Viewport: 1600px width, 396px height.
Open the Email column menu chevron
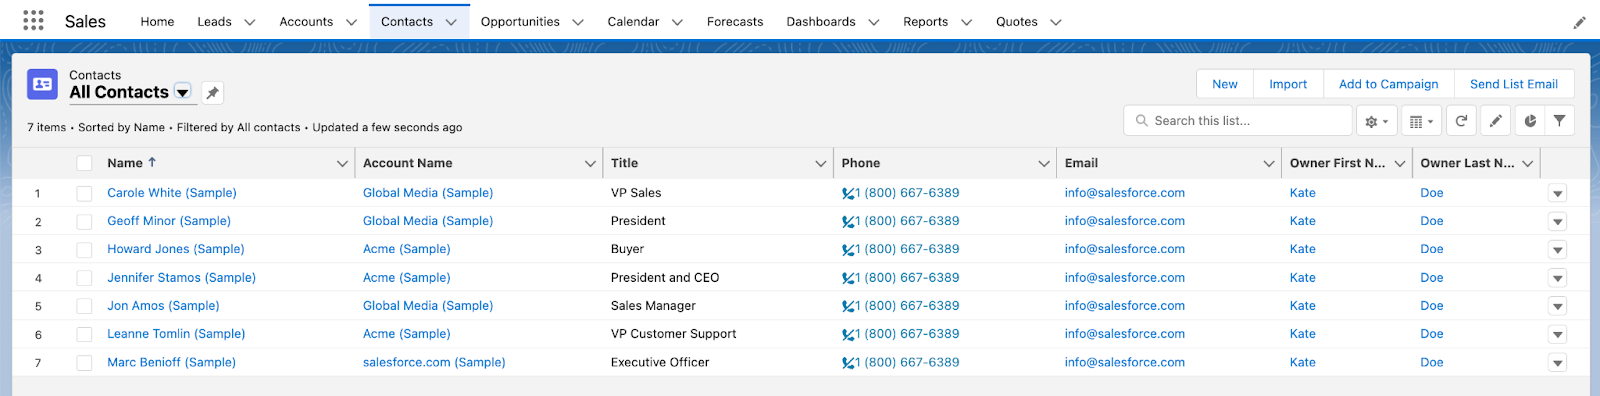[1268, 164]
